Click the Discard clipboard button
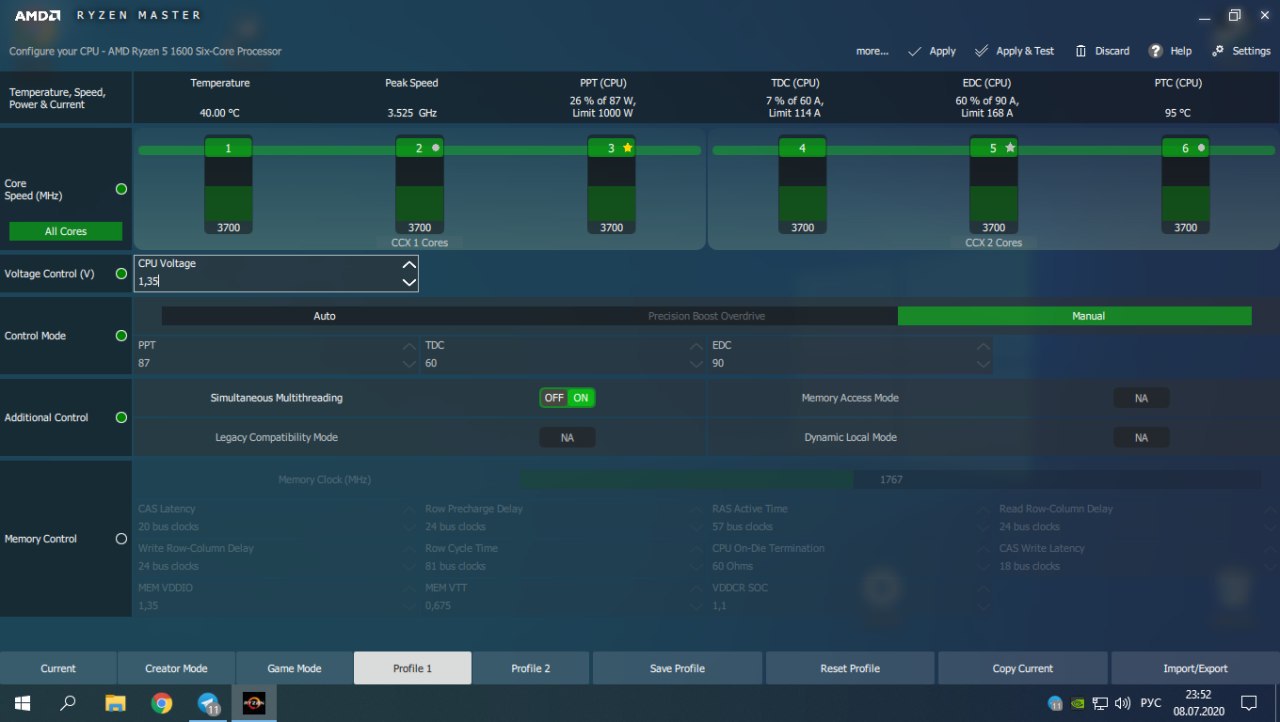This screenshot has height=722, width=1280. point(1102,51)
